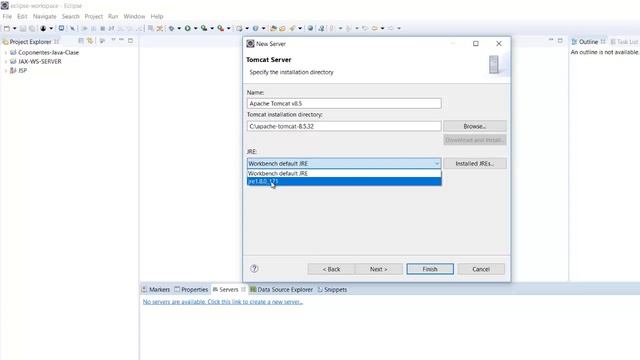Click the link to create a new server
This screenshot has height=360, width=640.
pyautogui.click(x=222, y=302)
